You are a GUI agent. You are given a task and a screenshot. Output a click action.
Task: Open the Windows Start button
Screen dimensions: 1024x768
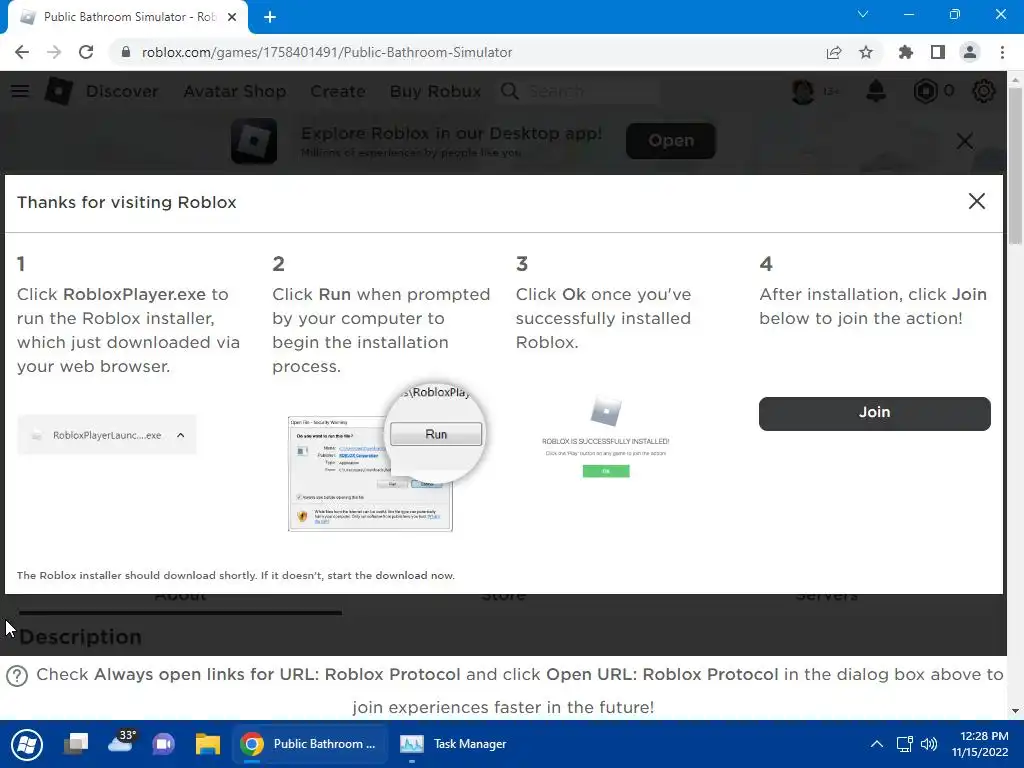(x=26, y=744)
